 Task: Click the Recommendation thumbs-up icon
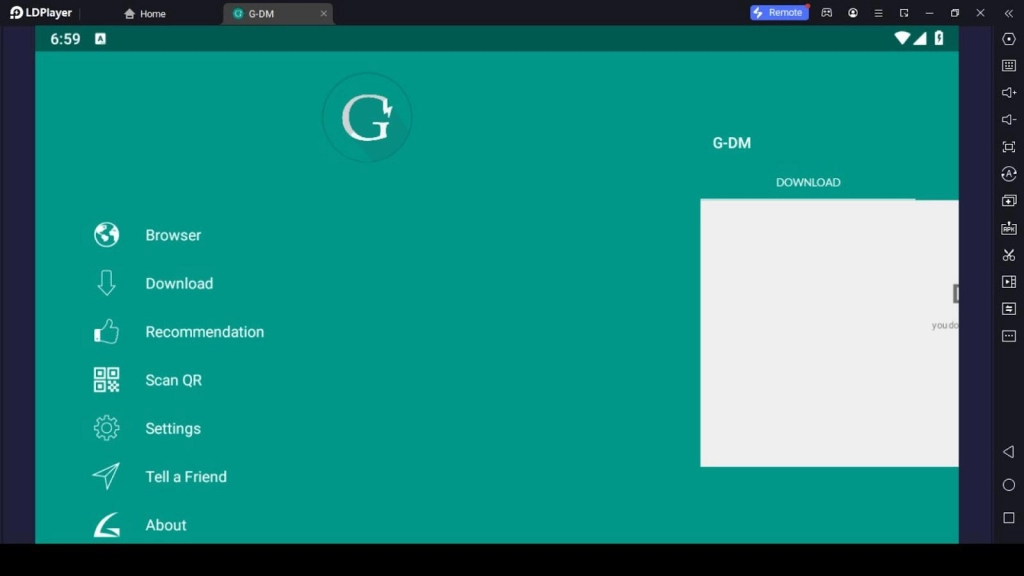(105, 331)
